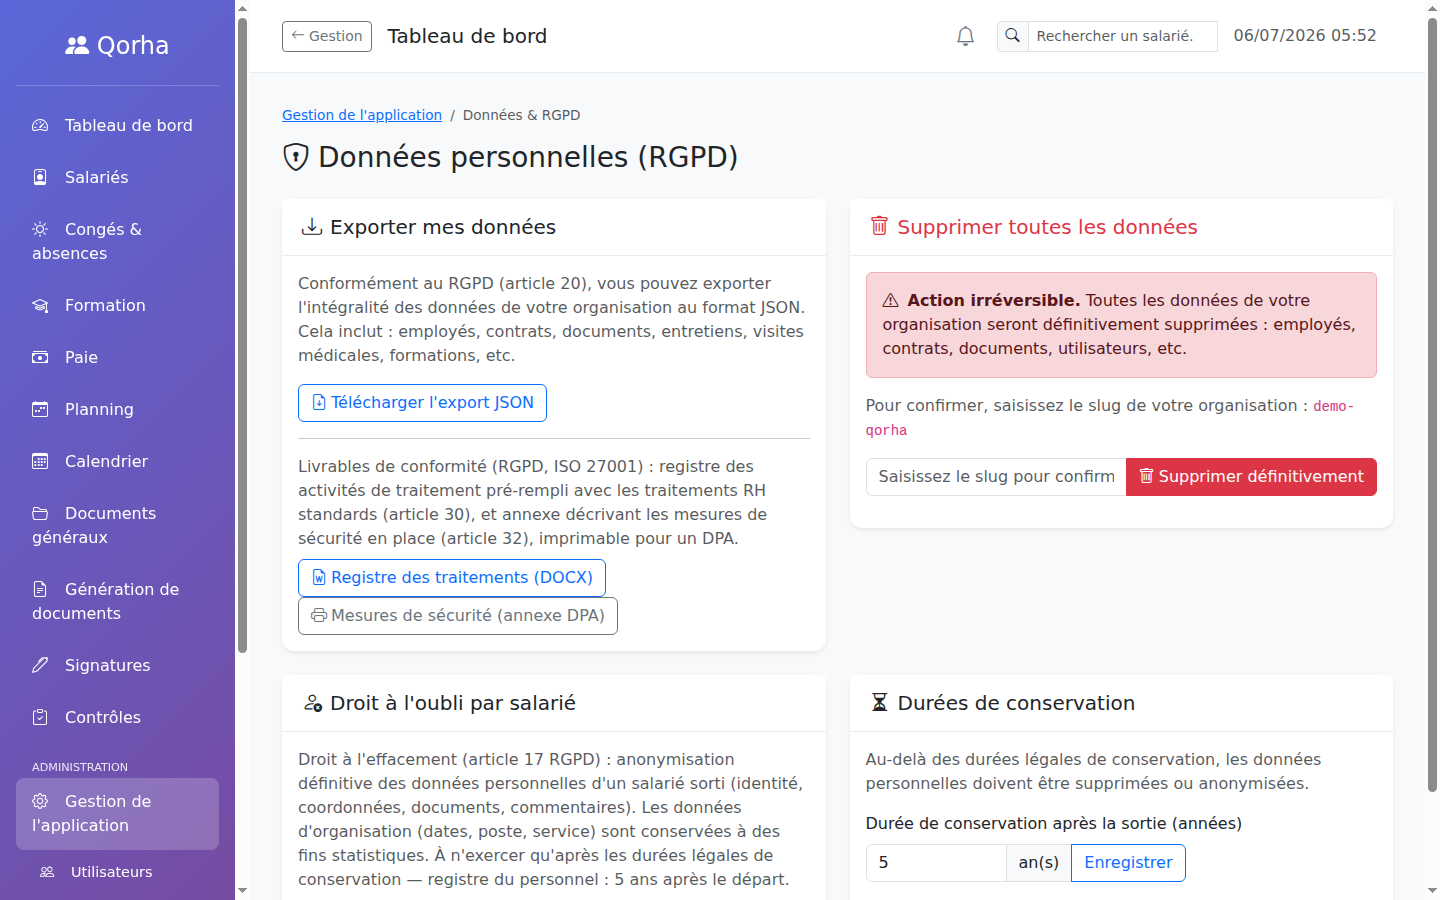
Task: Click the Paie cash icon
Action: tap(40, 357)
